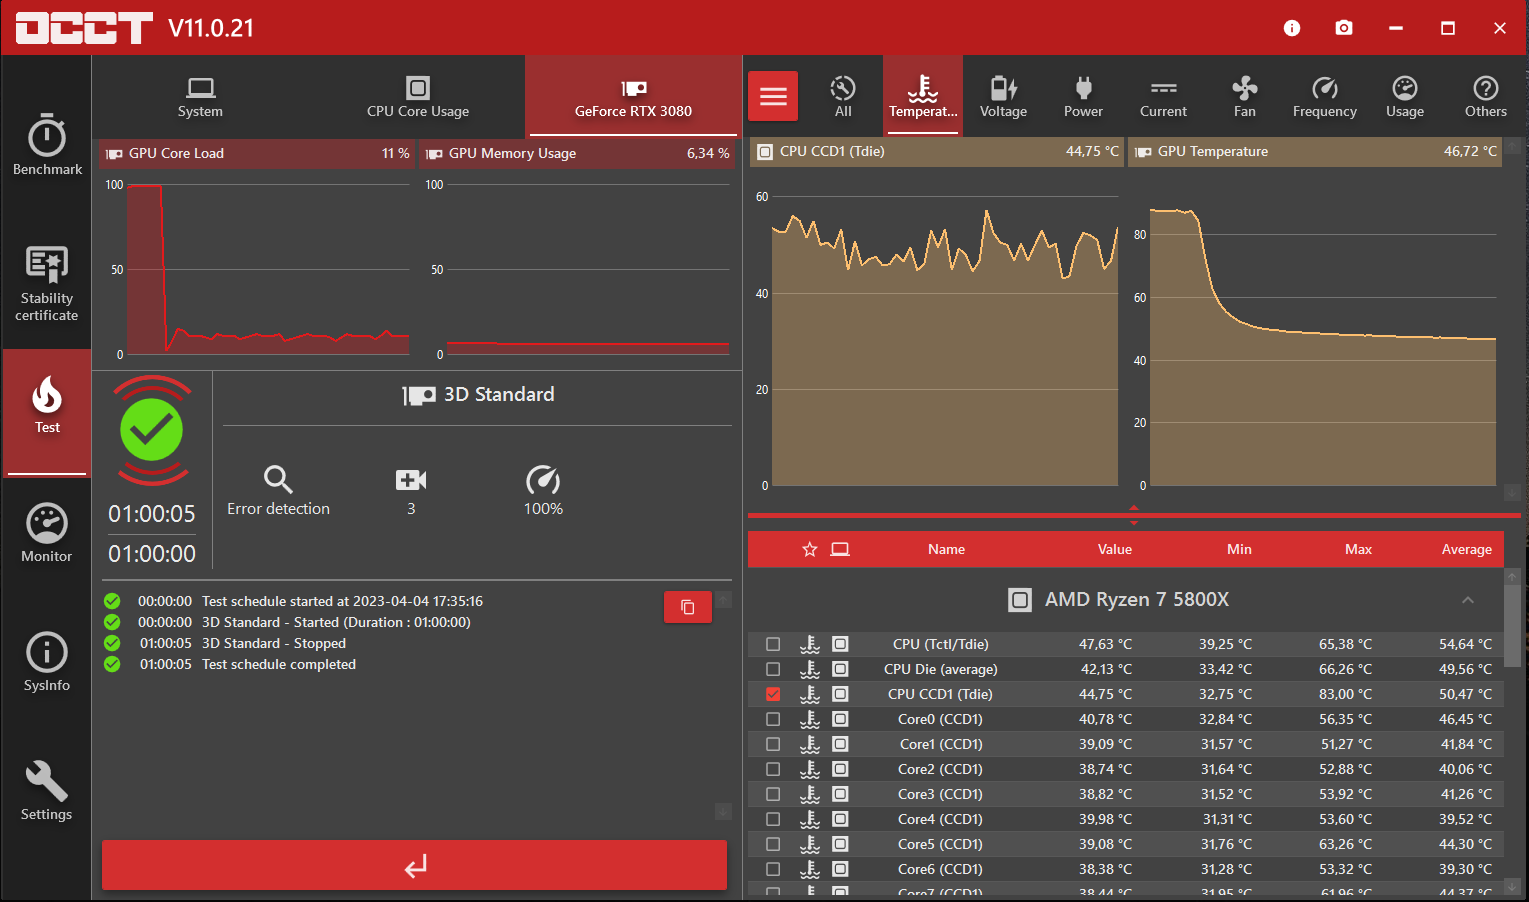Click the red graph panel collapse arrows
The height and width of the screenshot is (902, 1529).
1134,515
